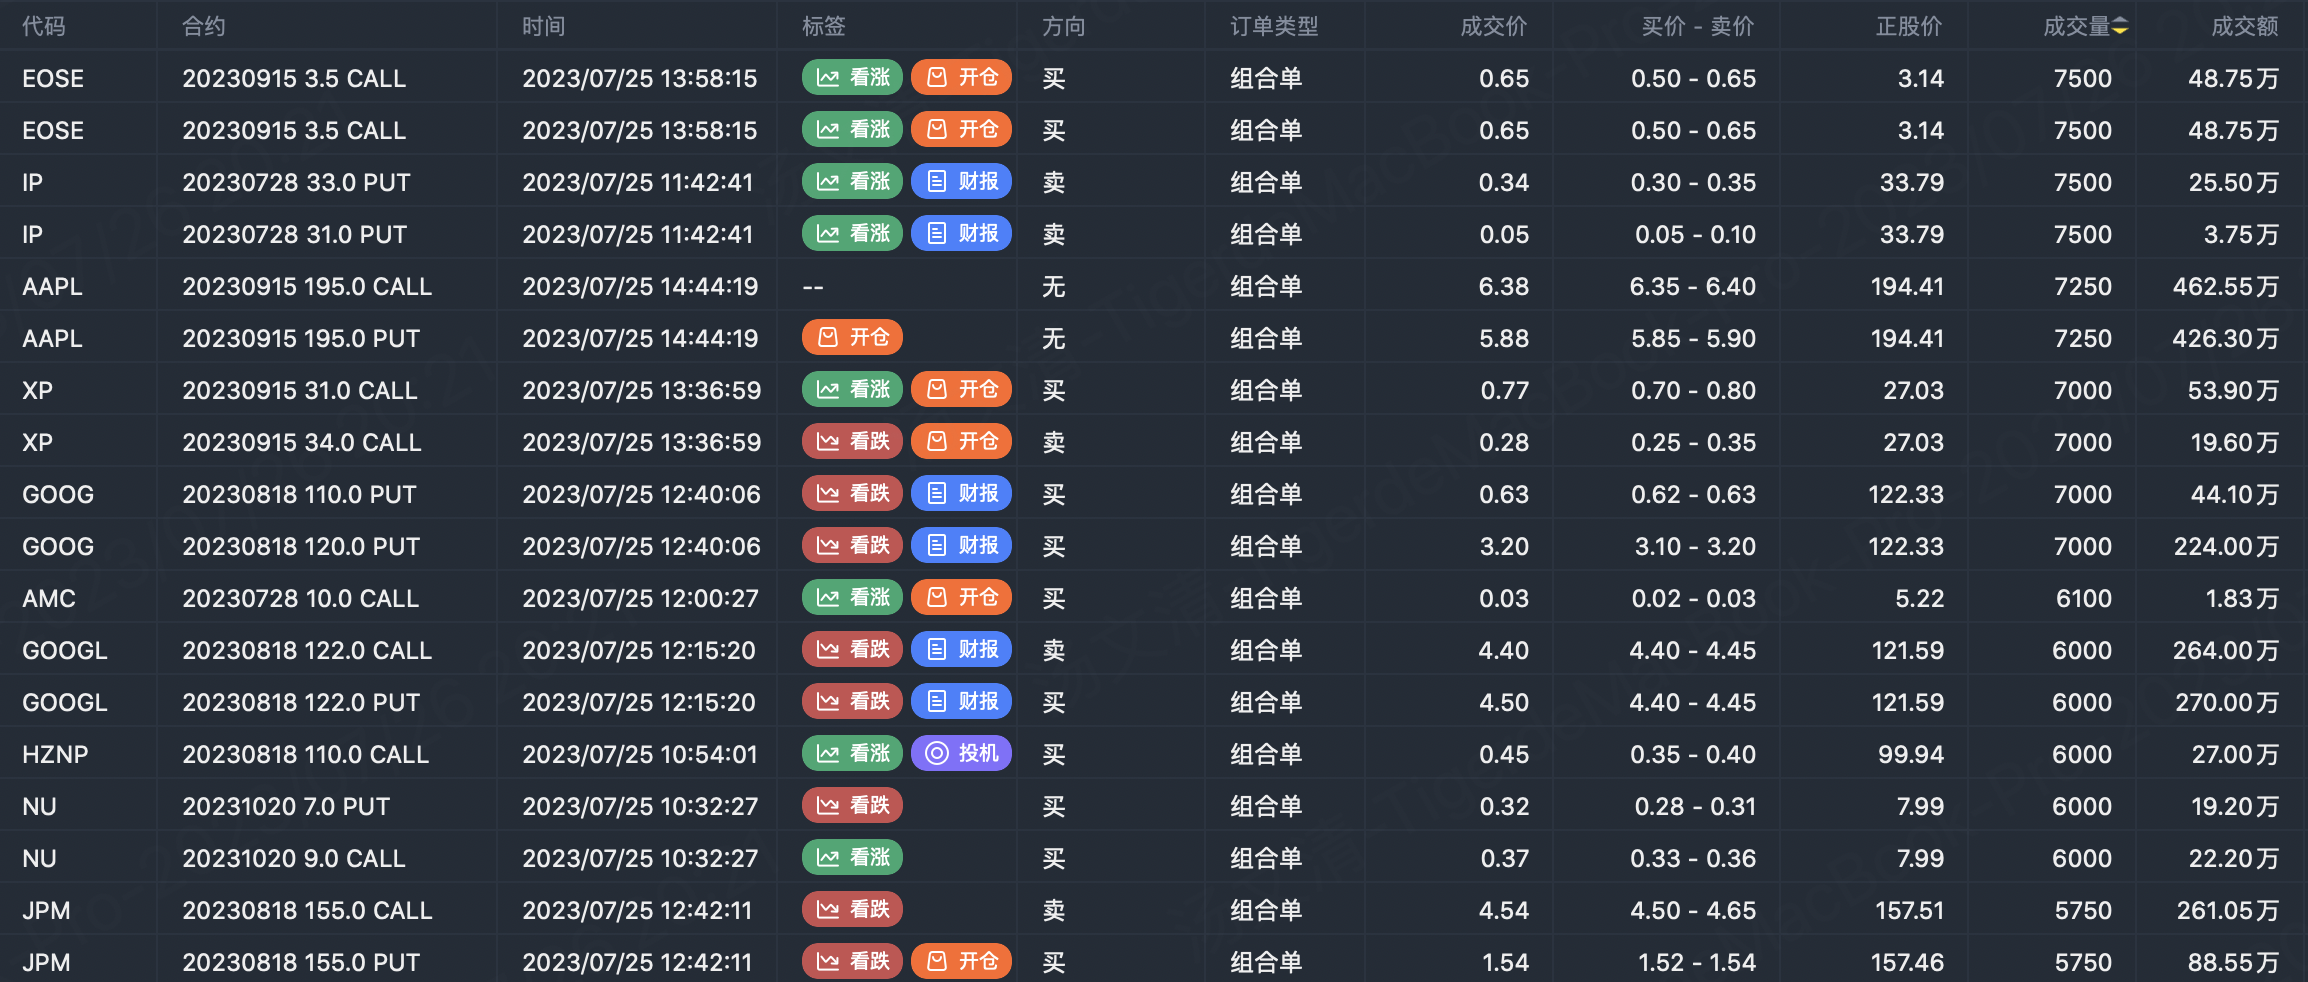Select the GOOG 20230818 120.0 PUT contract

301,547
